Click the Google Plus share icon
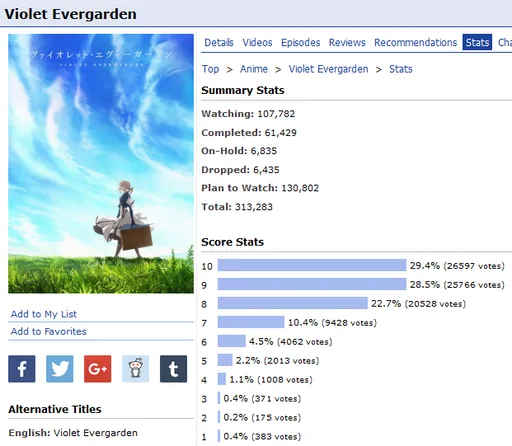Screen dimensions: 512x446 (98, 369)
